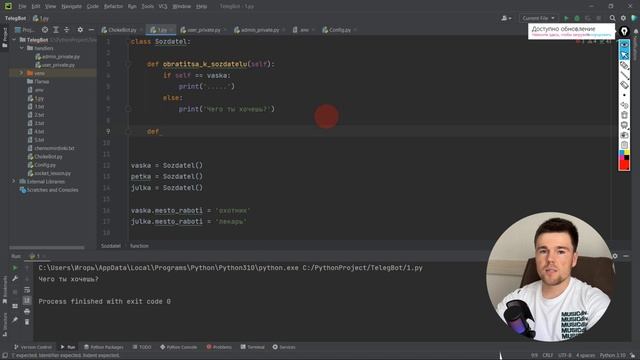Expand the venv folder
The width and height of the screenshot is (640, 360).
click(22, 73)
